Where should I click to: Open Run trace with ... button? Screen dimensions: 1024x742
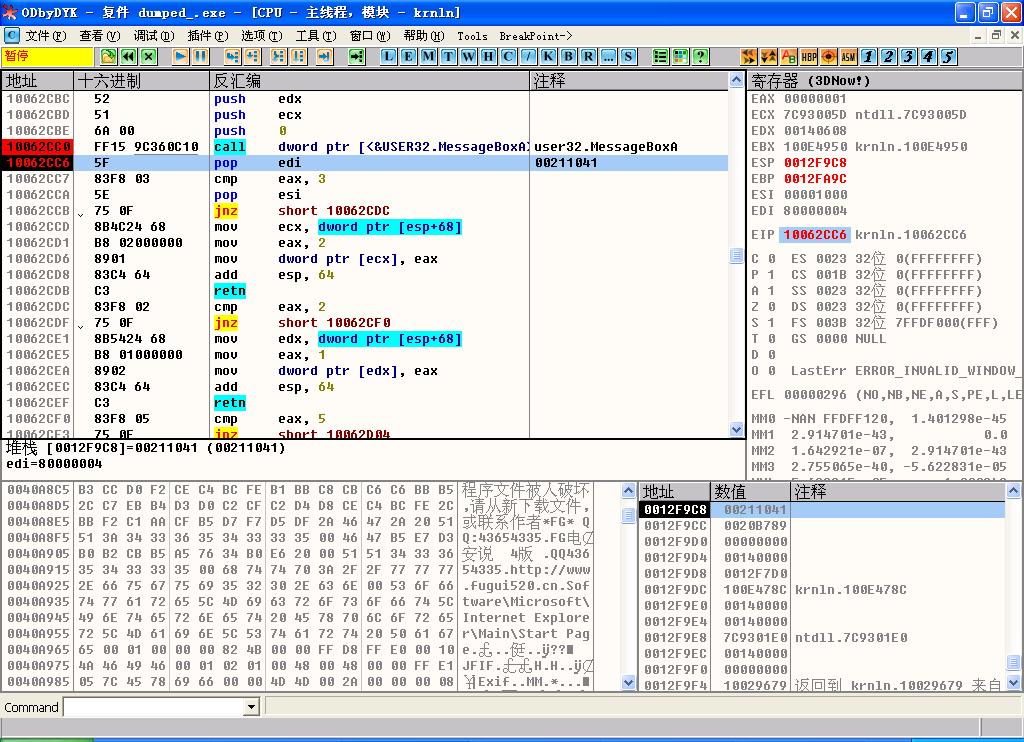click(x=609, y=57)
